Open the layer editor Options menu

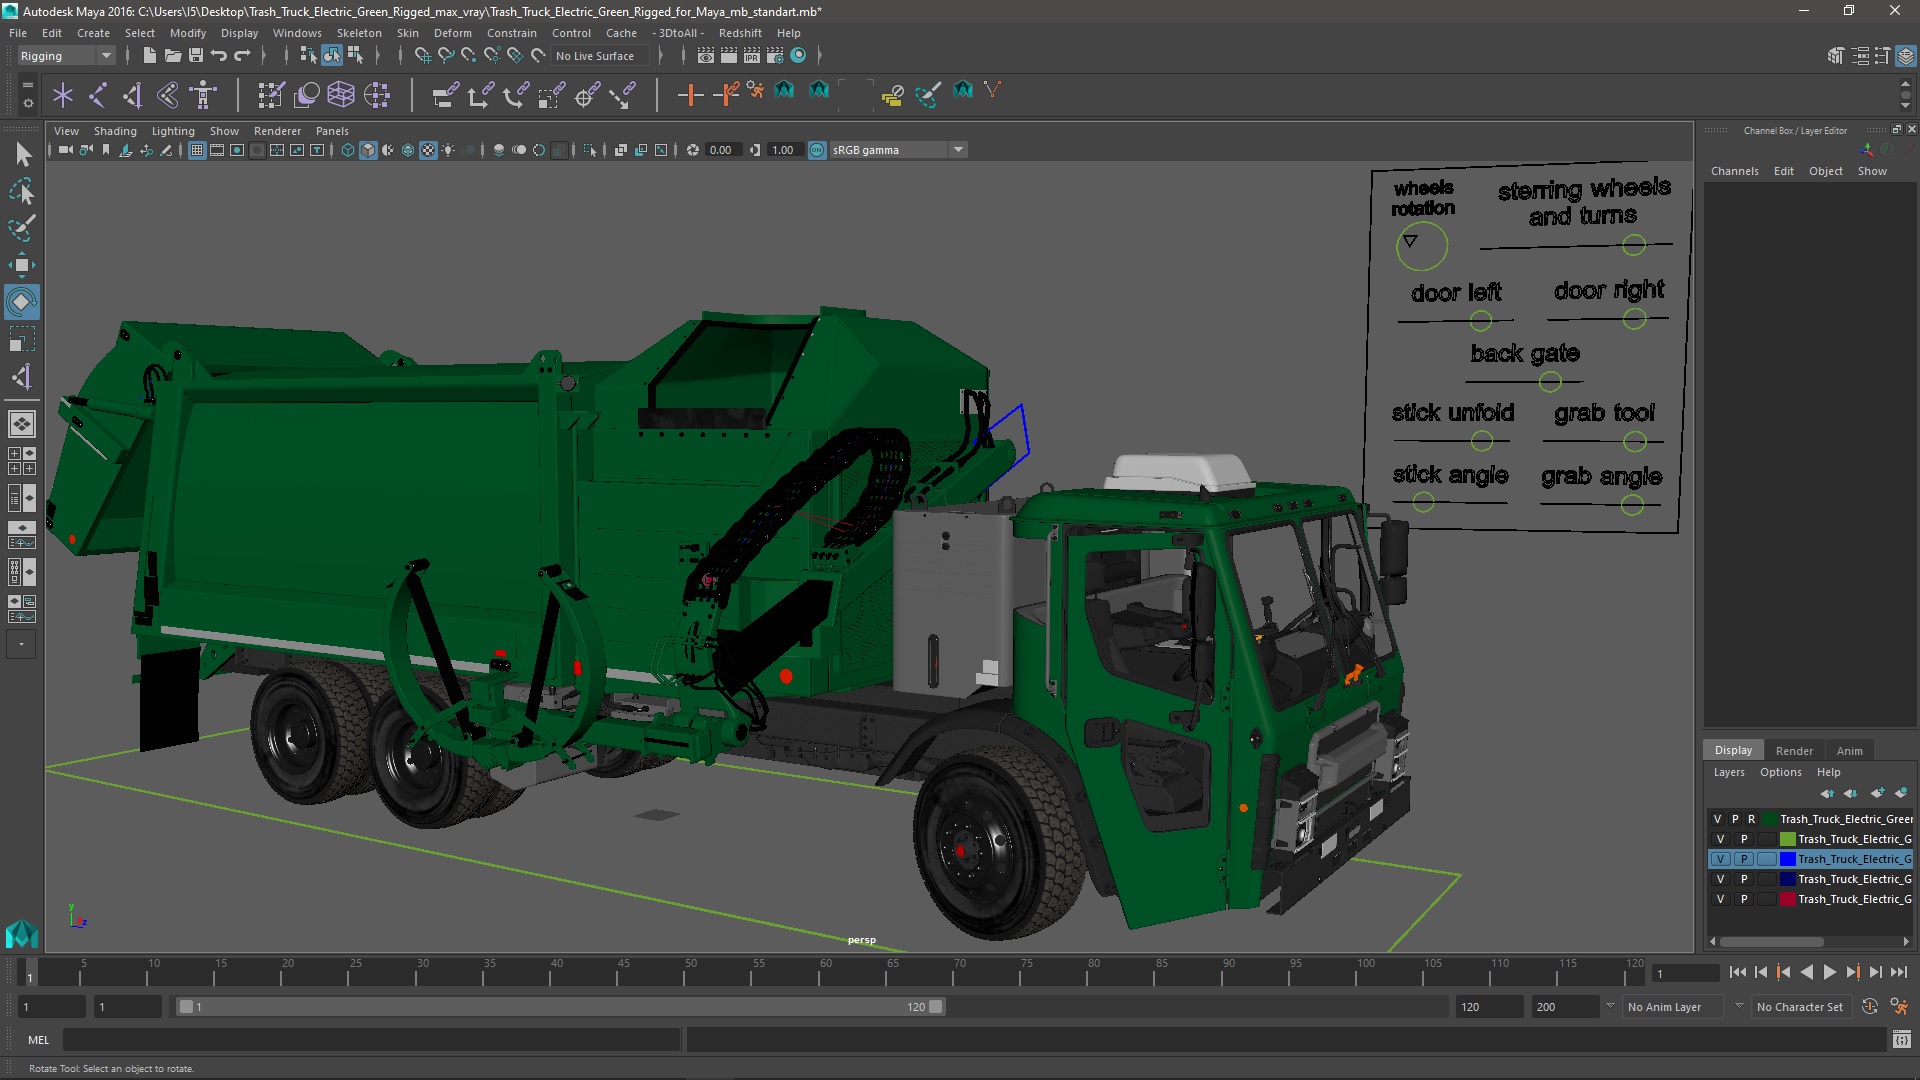(x=1780, y=772)
